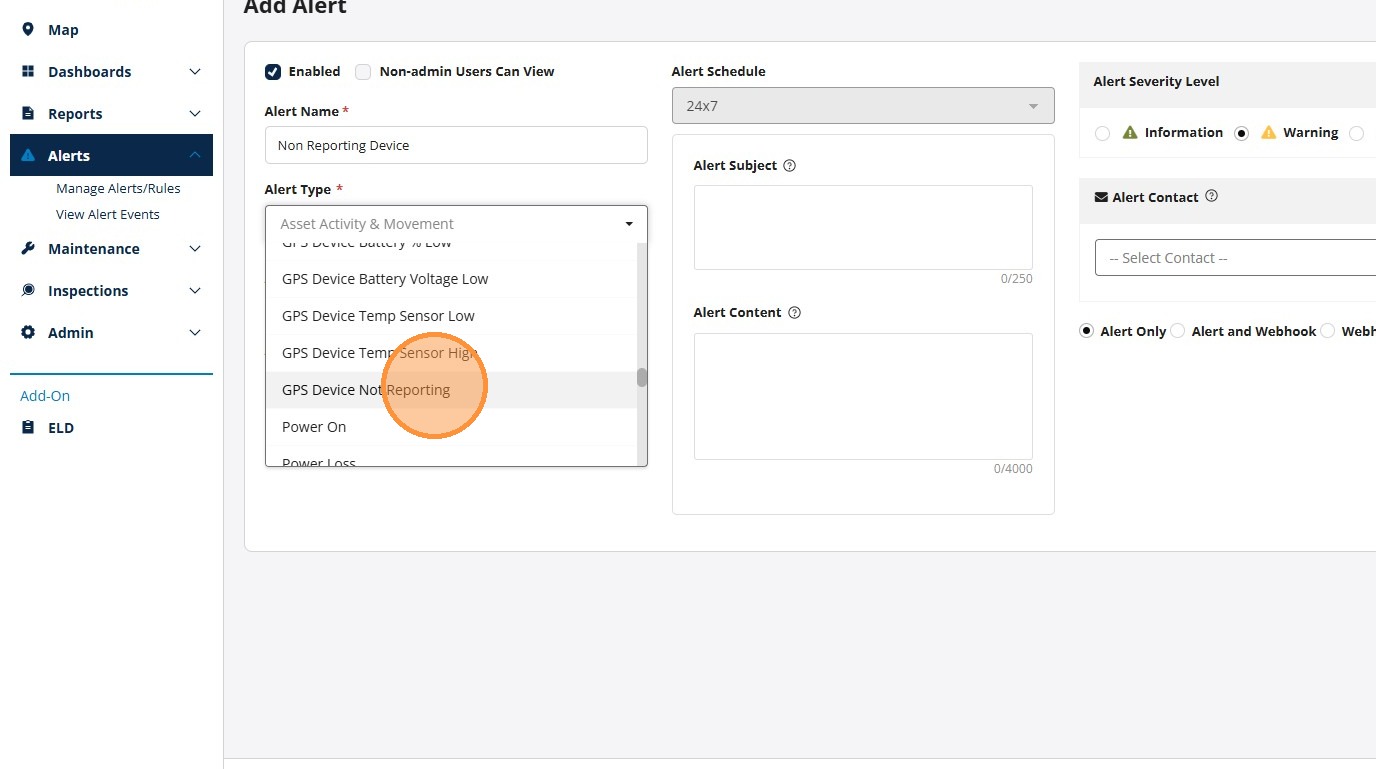1376x769 pixels.
Task: Click the Alert Contact help icon
Action: pos(1212,197)
